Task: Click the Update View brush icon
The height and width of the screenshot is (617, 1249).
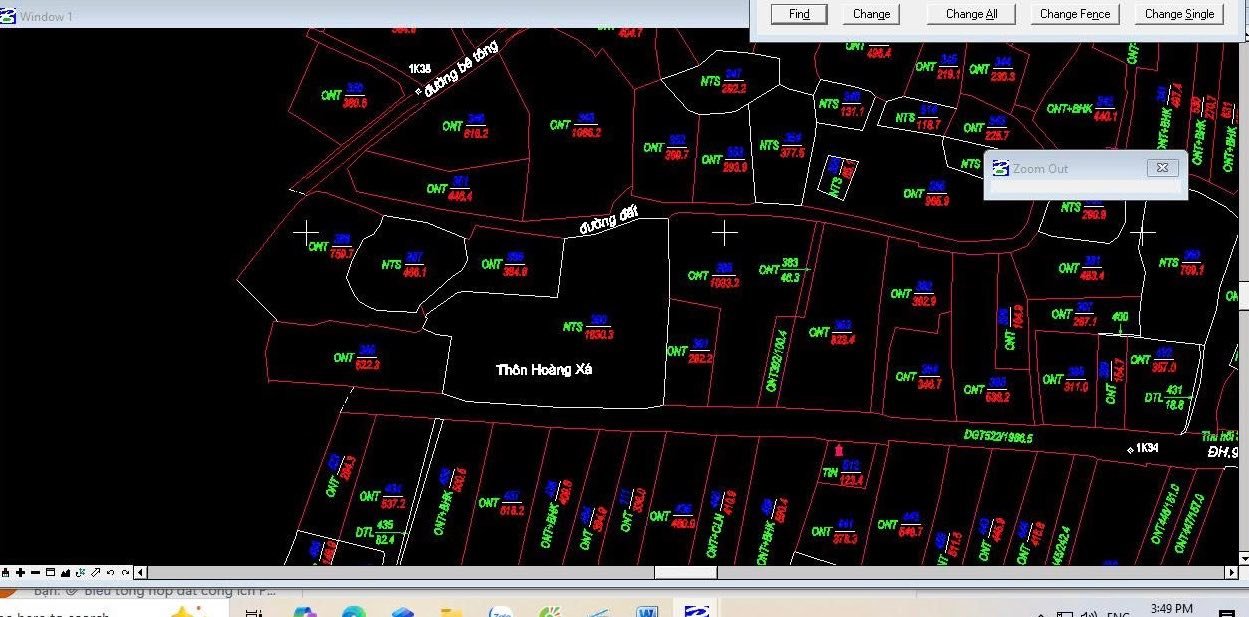Action: (6, 573)
